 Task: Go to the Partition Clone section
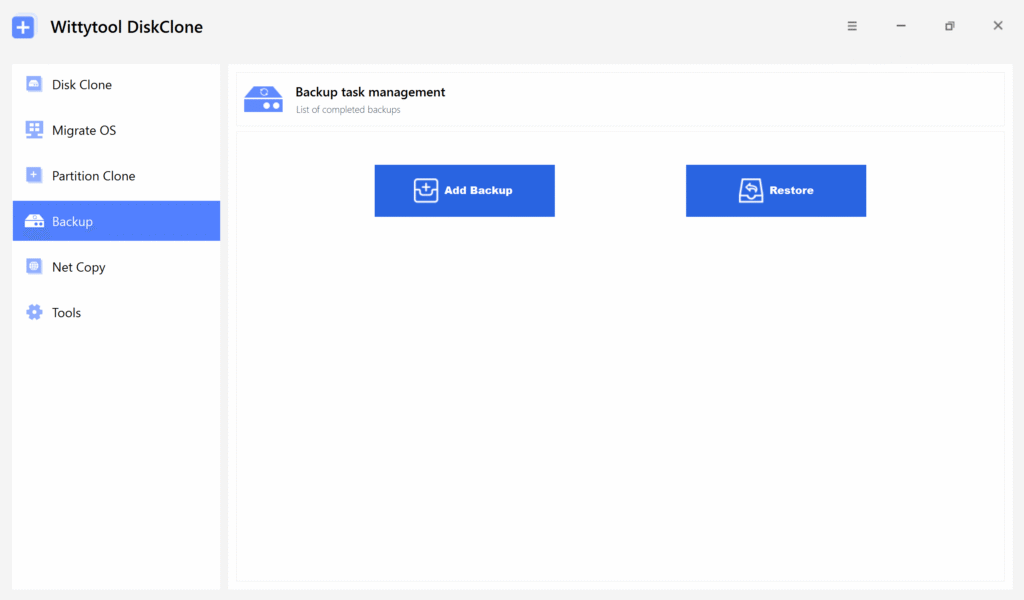coord(116,176)
